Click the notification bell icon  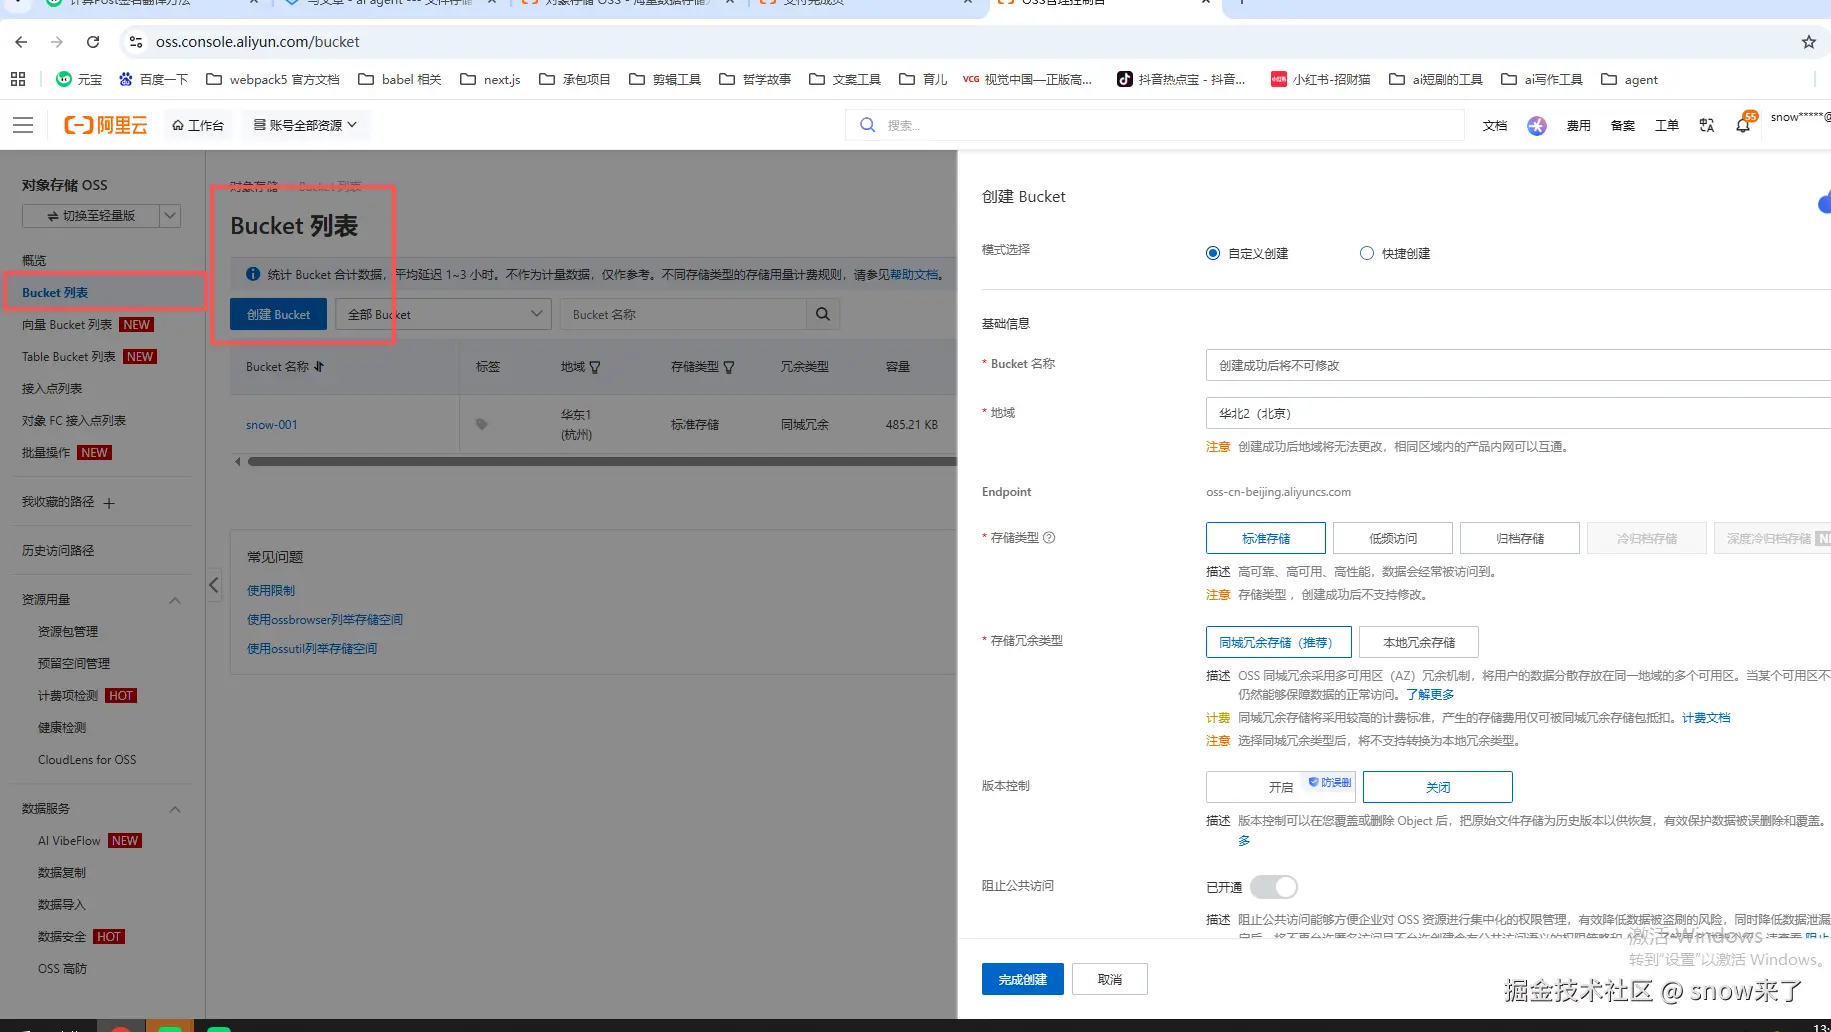click(1743, 125)
